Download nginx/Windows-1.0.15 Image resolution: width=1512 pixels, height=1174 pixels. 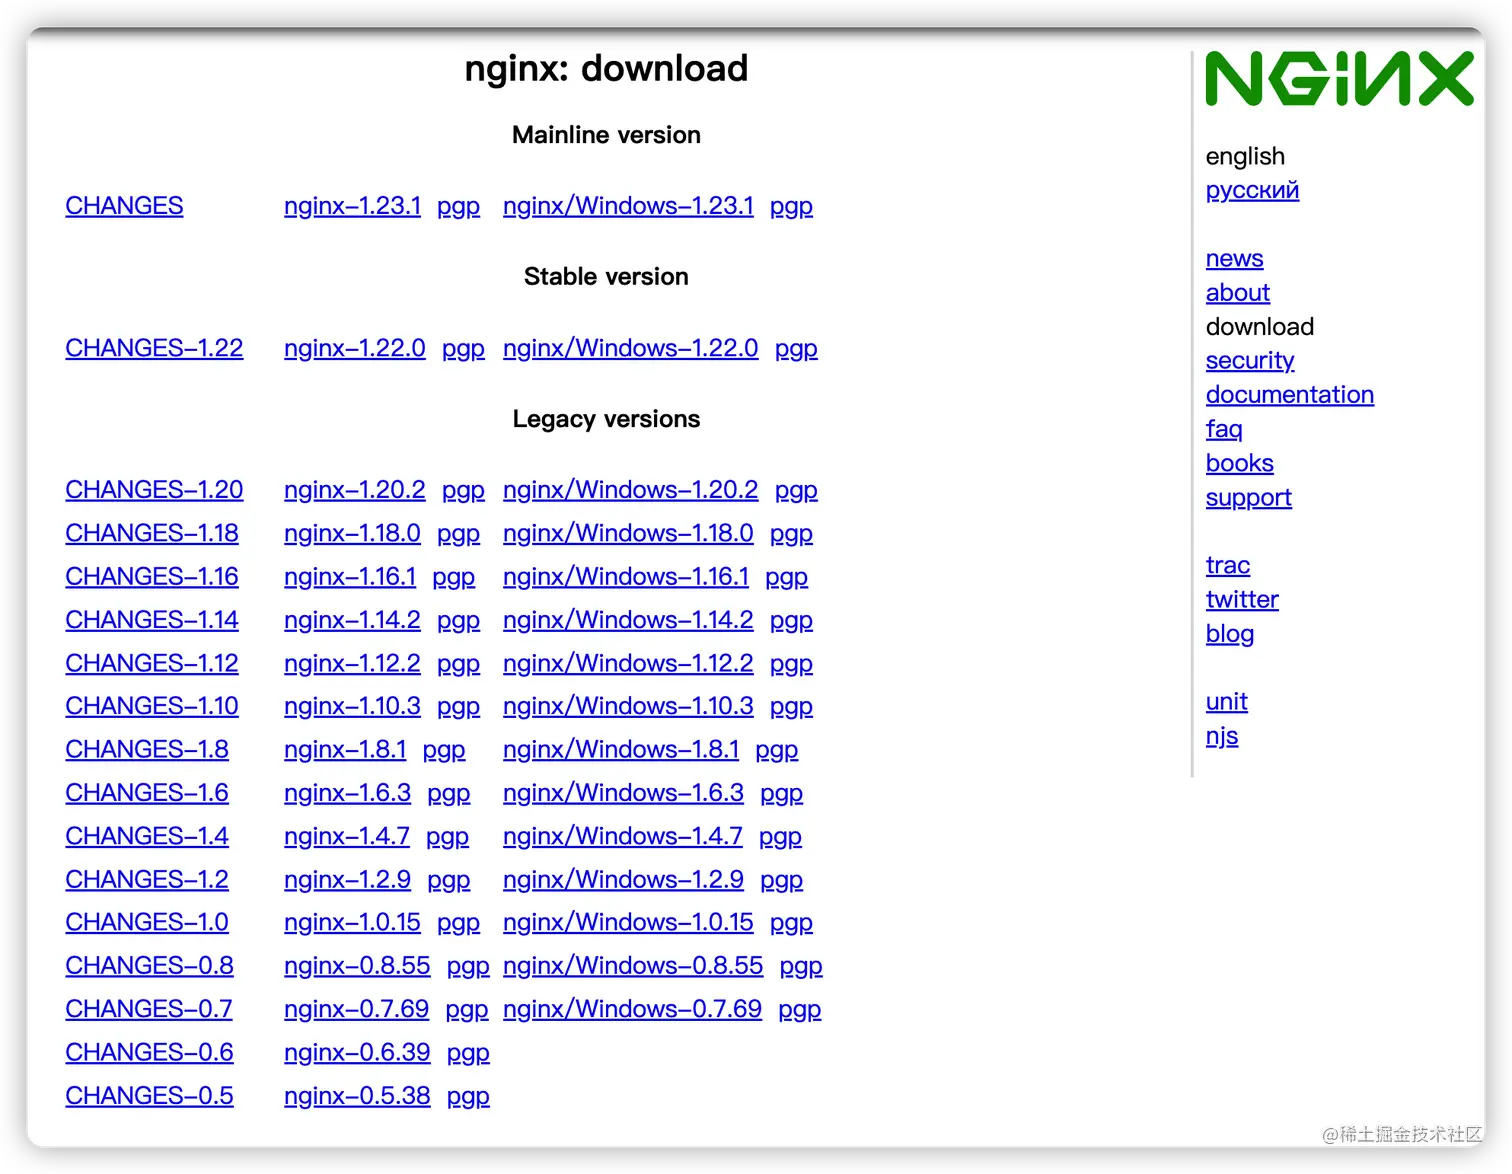pos(628,922)
